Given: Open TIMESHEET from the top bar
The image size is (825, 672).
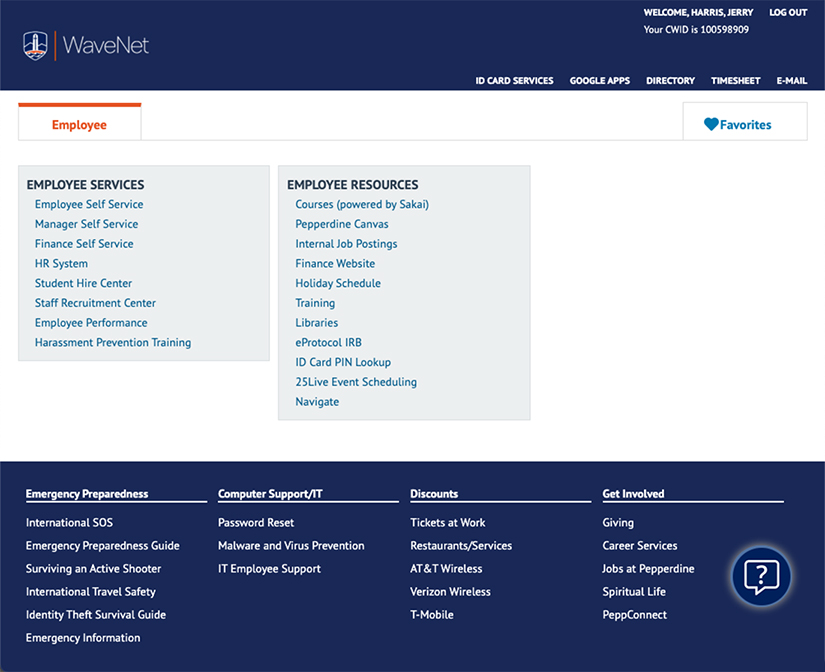Looking at the screenshot, I should coord(735,81).
